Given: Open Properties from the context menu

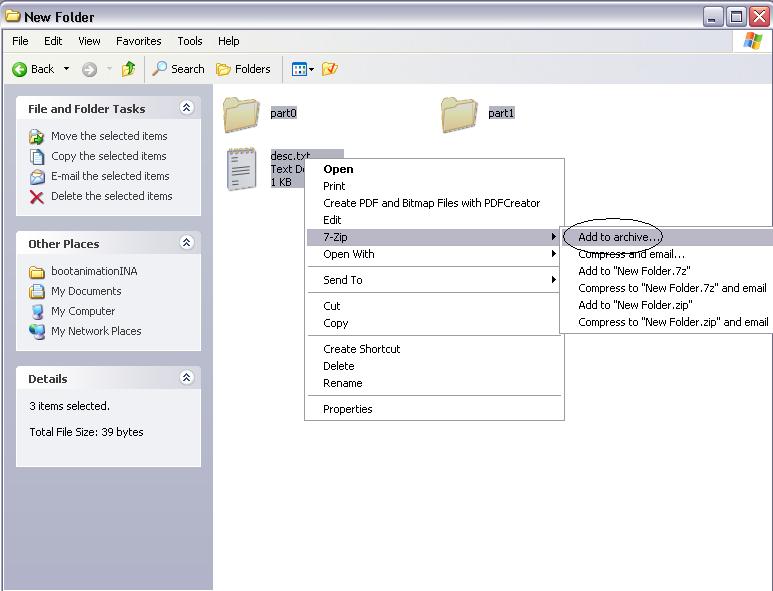Looking at the screenshot, I should point(434,409).
